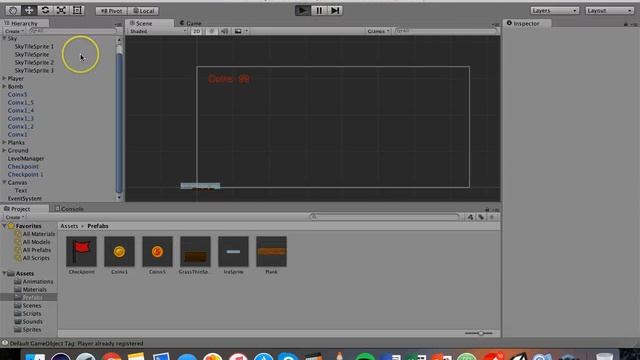Switch to the Hierarchy tab

click(24, 24)
